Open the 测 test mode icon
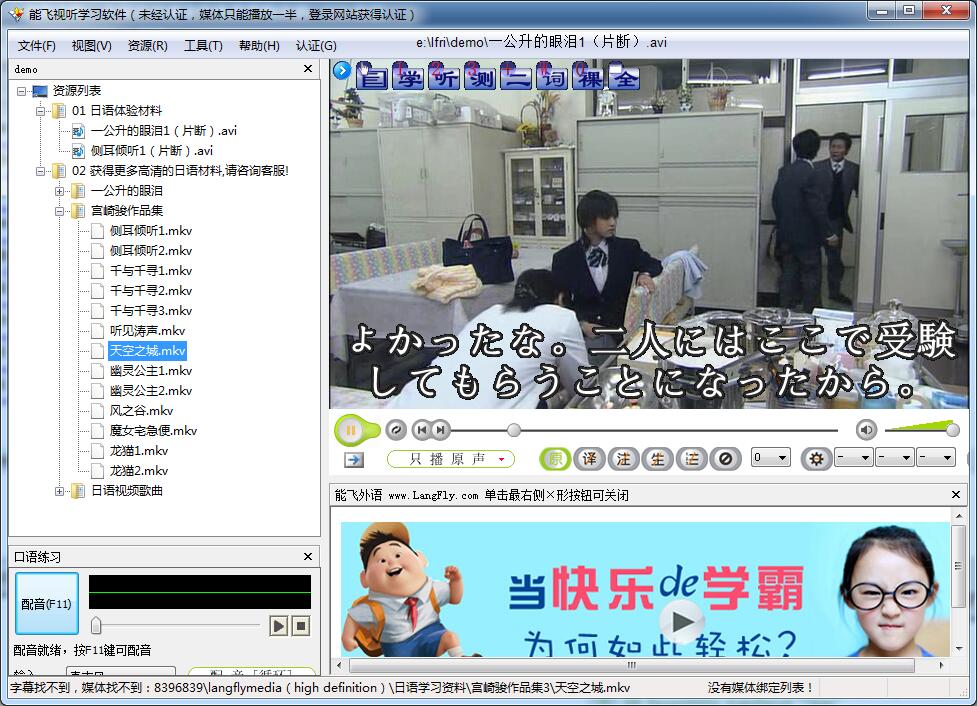Image resolution: width=977 pixels, height=706 pixels. click(x=479, y=74)
